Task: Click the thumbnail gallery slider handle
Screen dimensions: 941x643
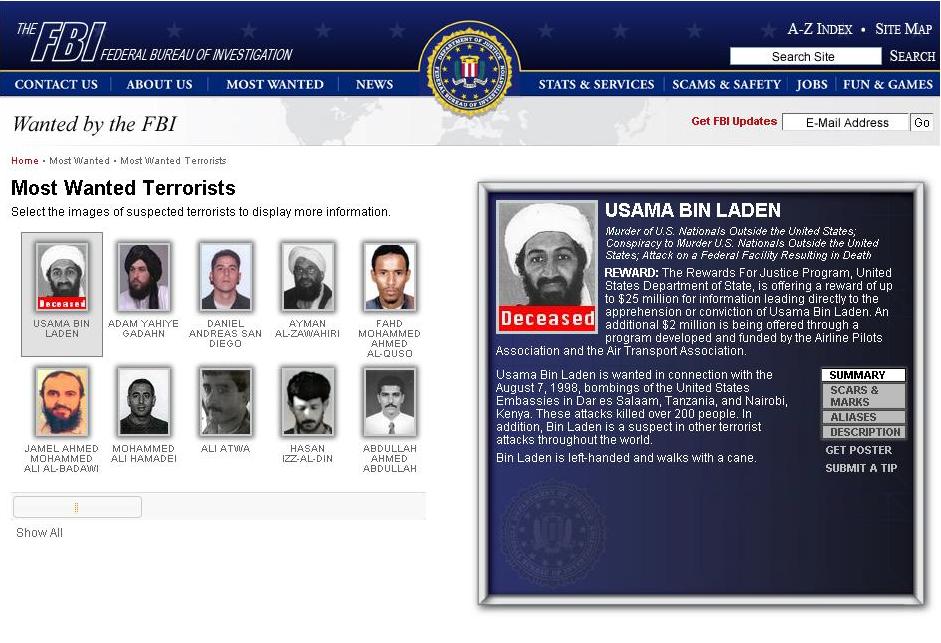Action: click(x=77, y=507)
